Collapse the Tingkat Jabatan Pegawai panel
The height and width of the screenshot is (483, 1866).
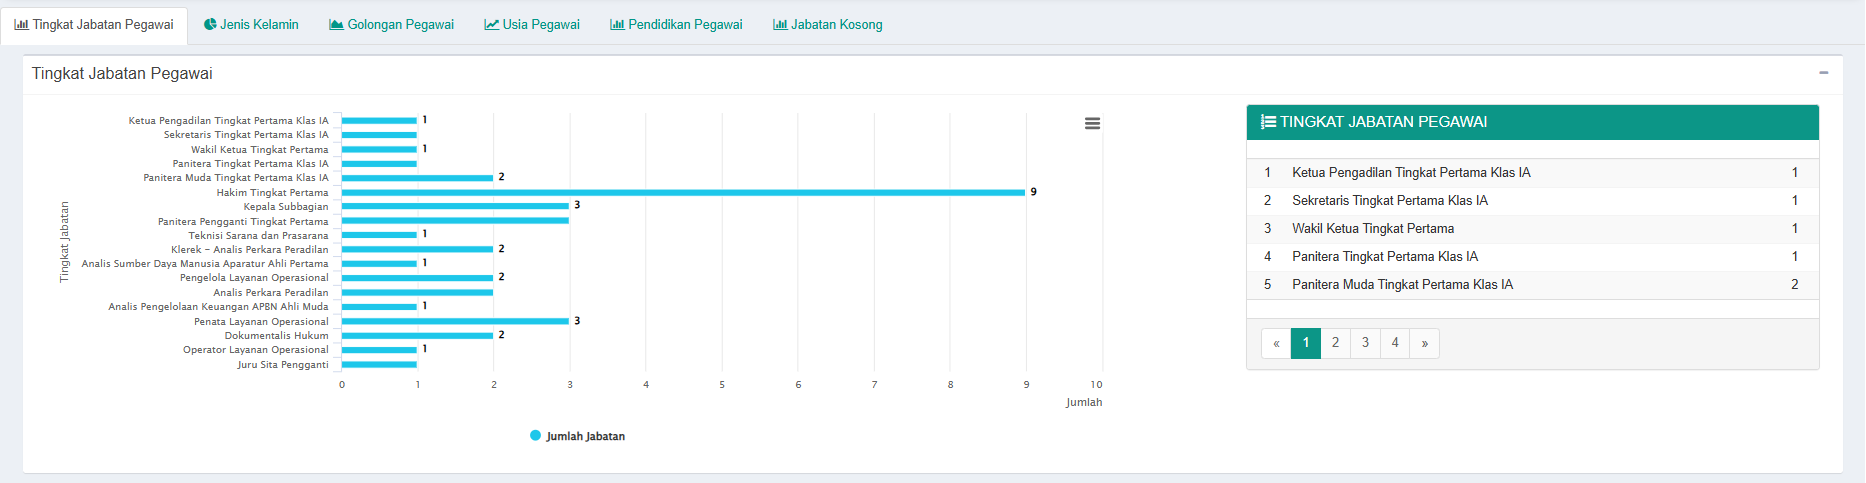(1823, 73)
